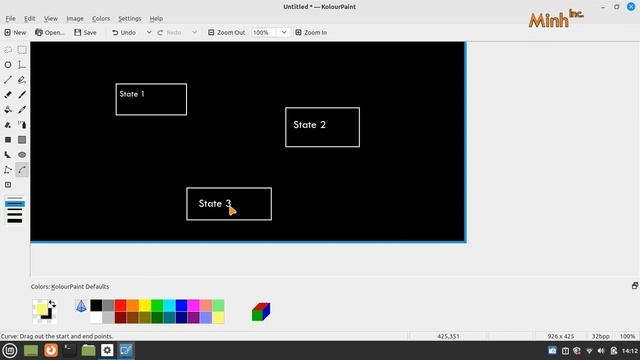Pick the white color swatch

96,318
